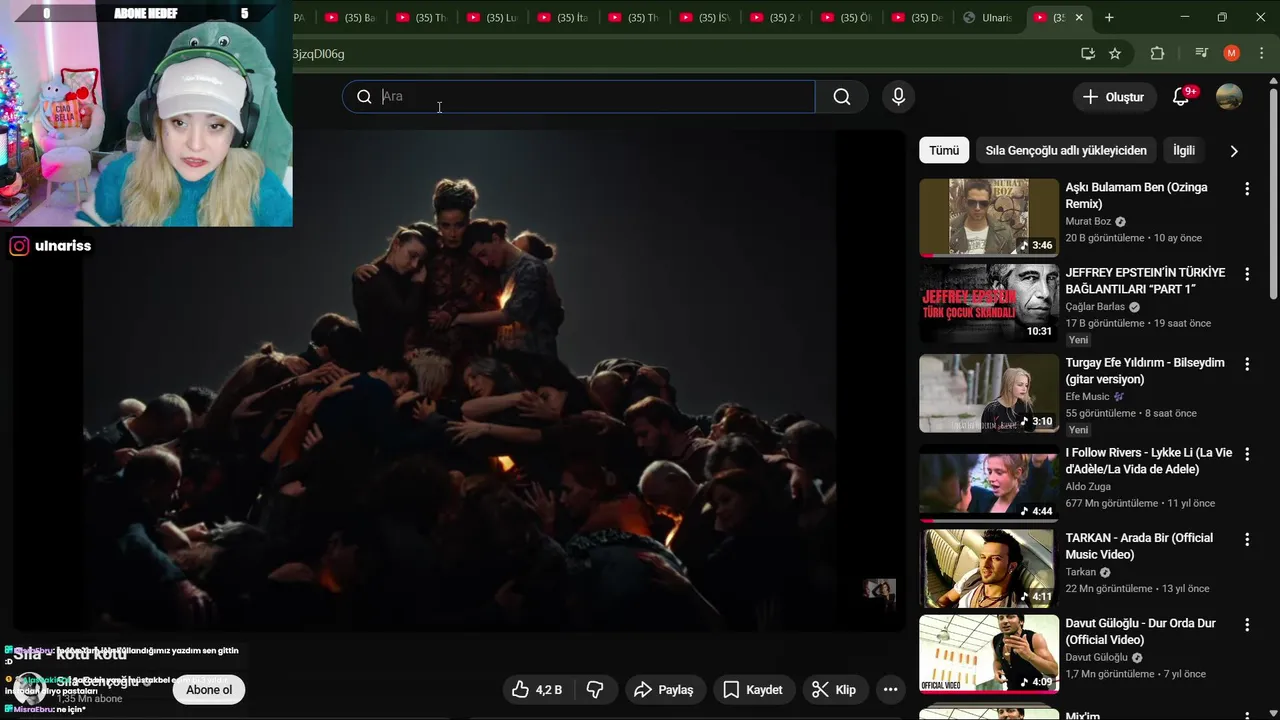Share the video via Paylaş
The height and width of the screenshot is (720, 1280).
click(x=664, y=690)
